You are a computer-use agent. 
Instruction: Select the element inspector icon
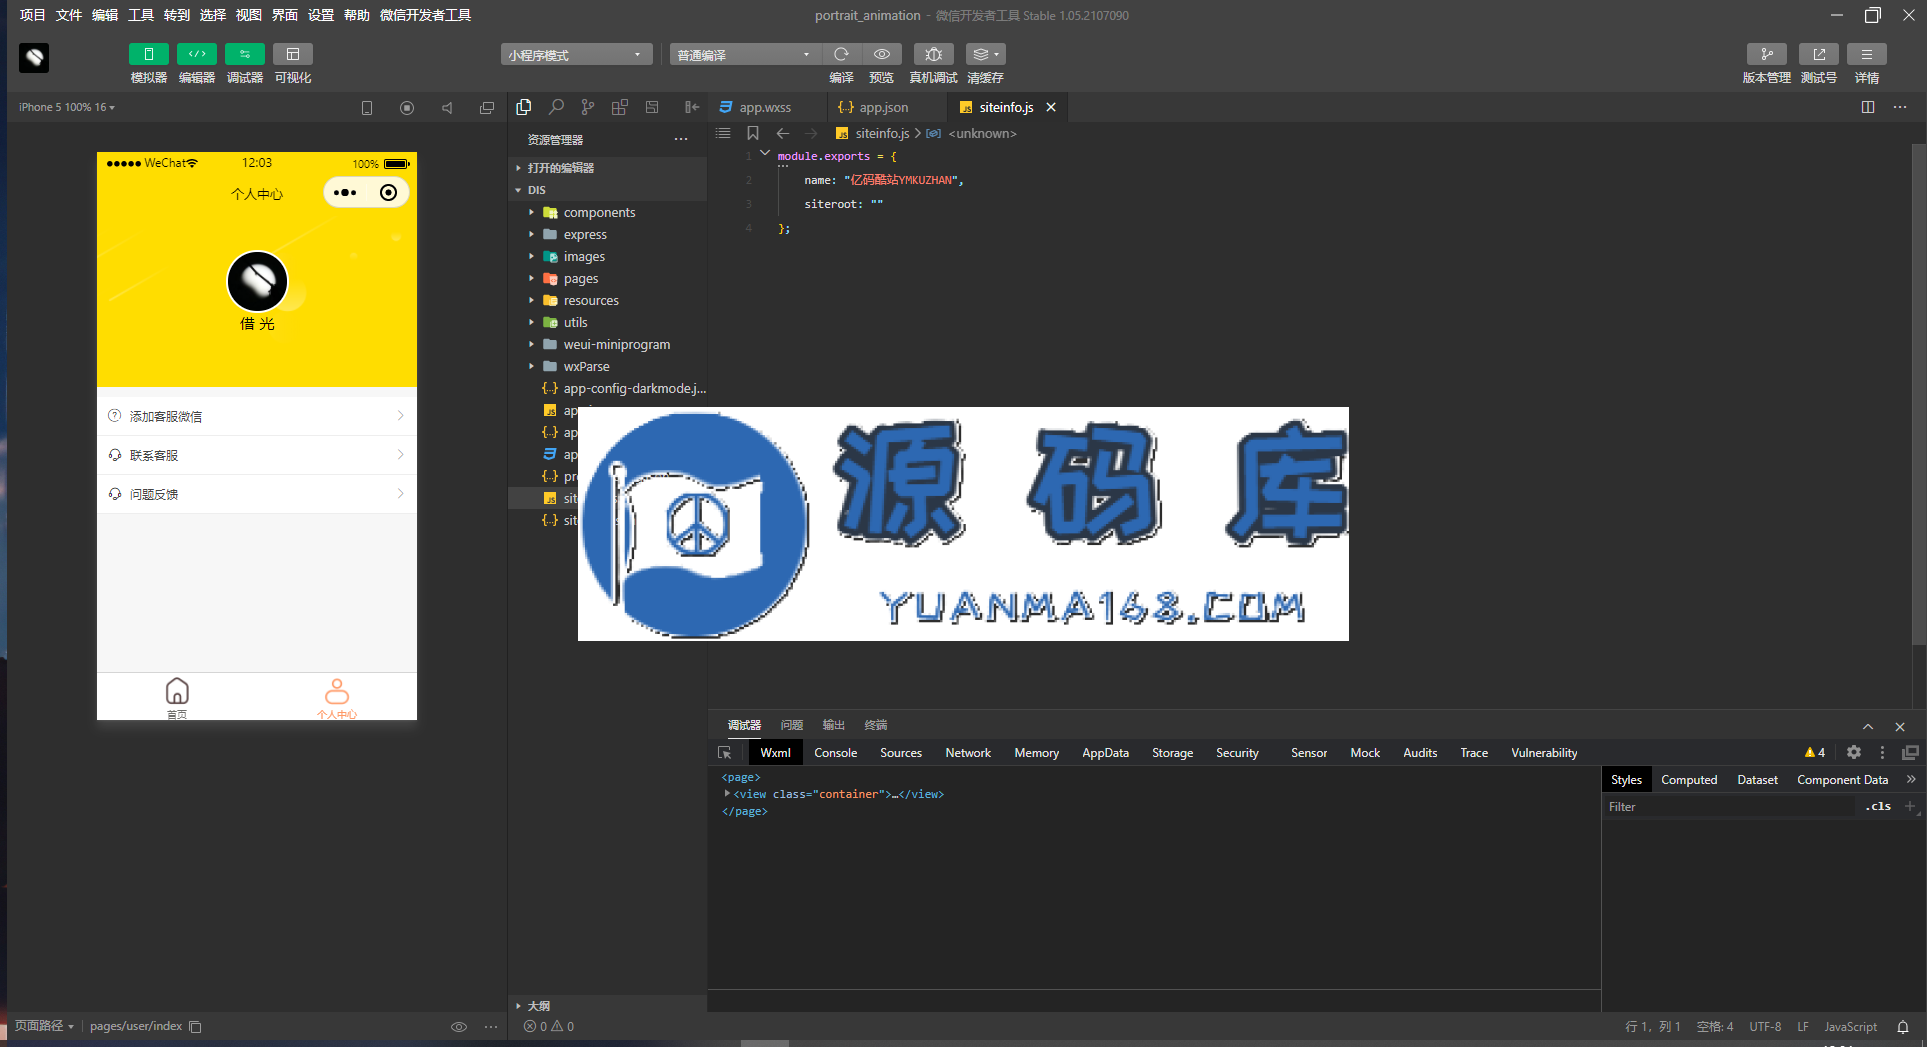[725, 753]
